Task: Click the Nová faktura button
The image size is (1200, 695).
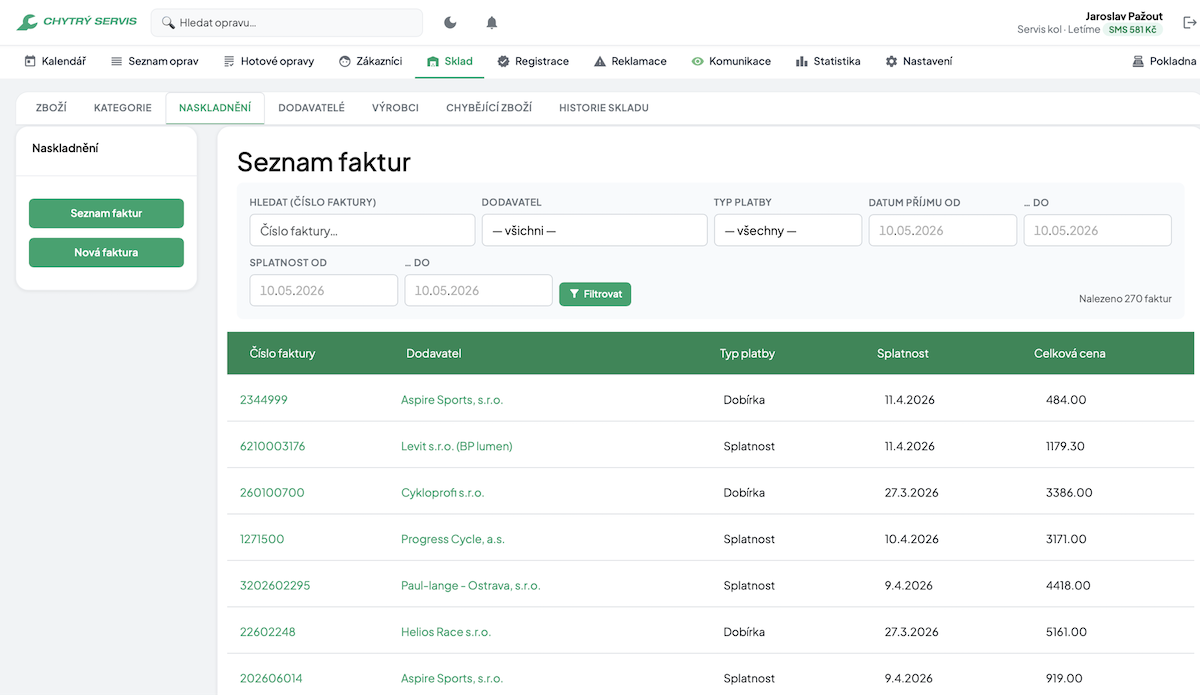Action: pos(106,252)
